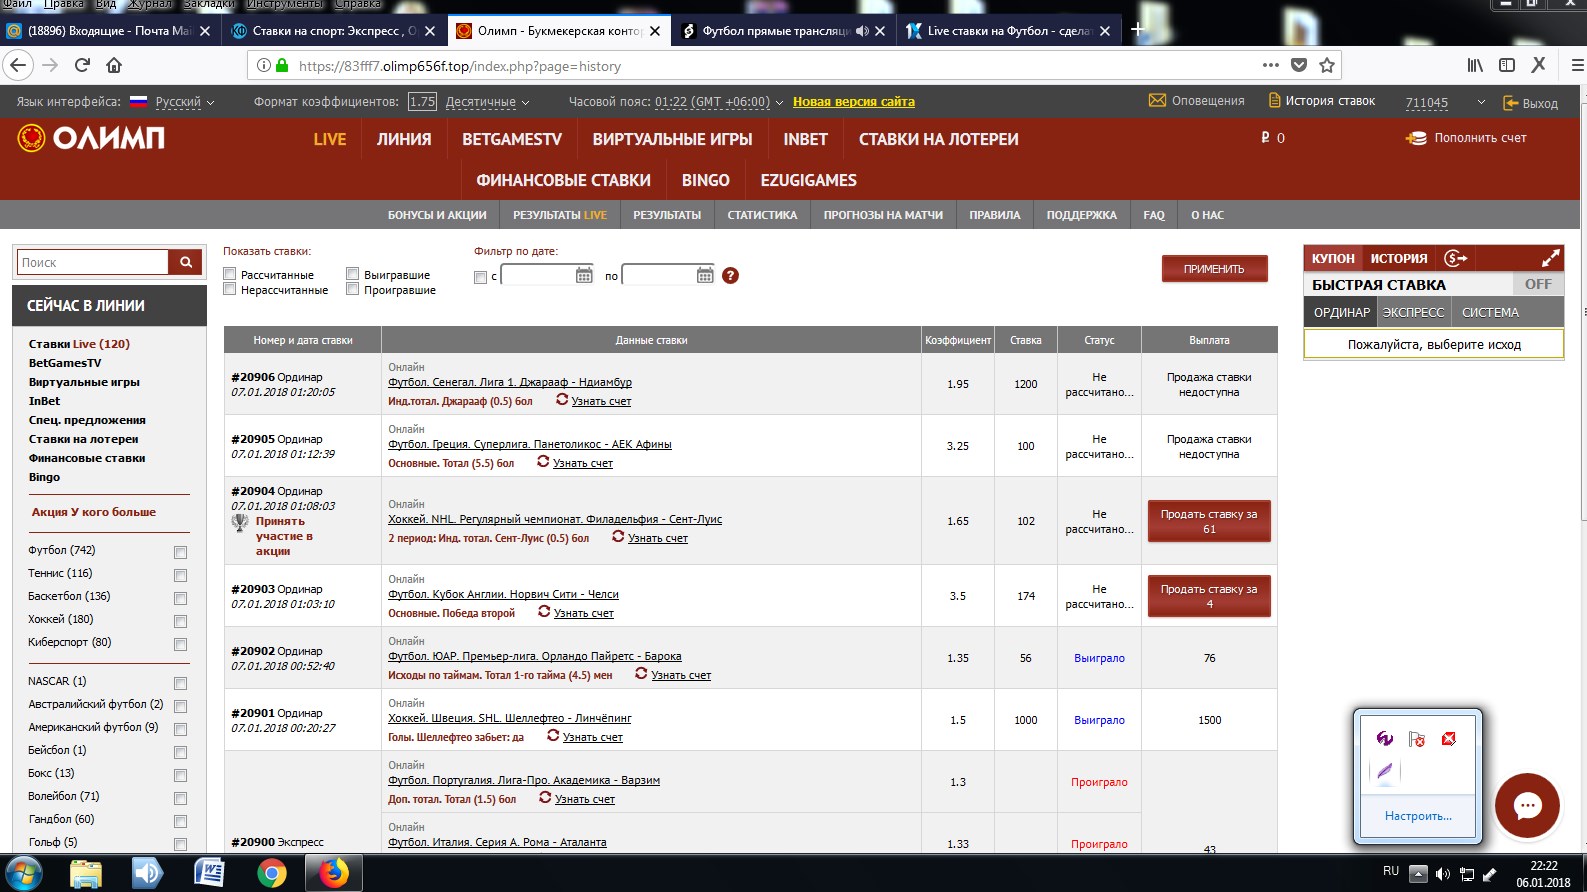Open Chrome from the Windows taskbar
This screenshot has height=892, width=1587.
271,873
